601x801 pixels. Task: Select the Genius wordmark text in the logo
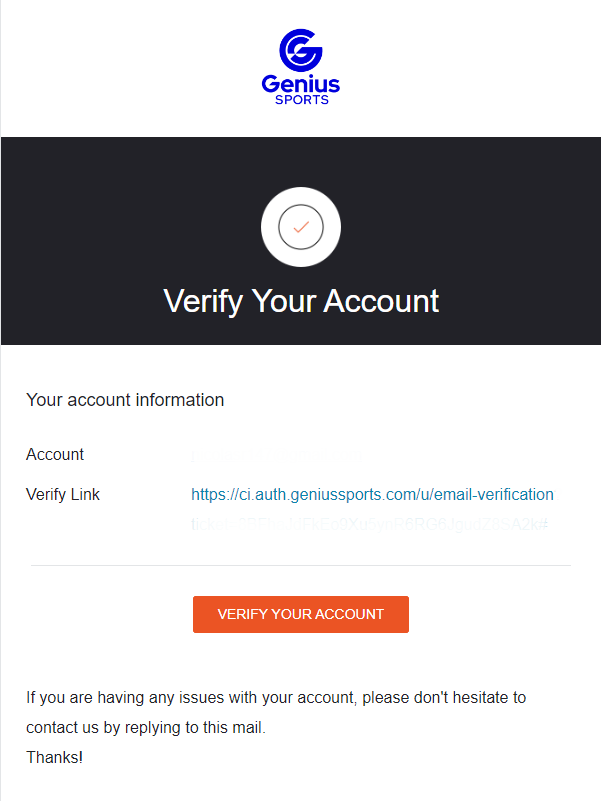tap(300, 84)
